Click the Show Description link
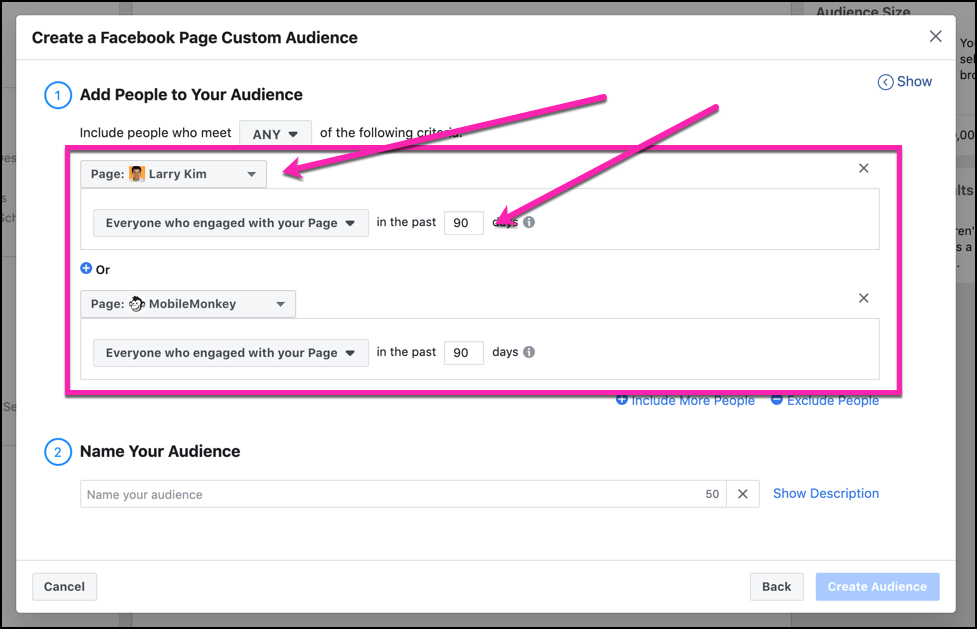 (x=825, y=493)
